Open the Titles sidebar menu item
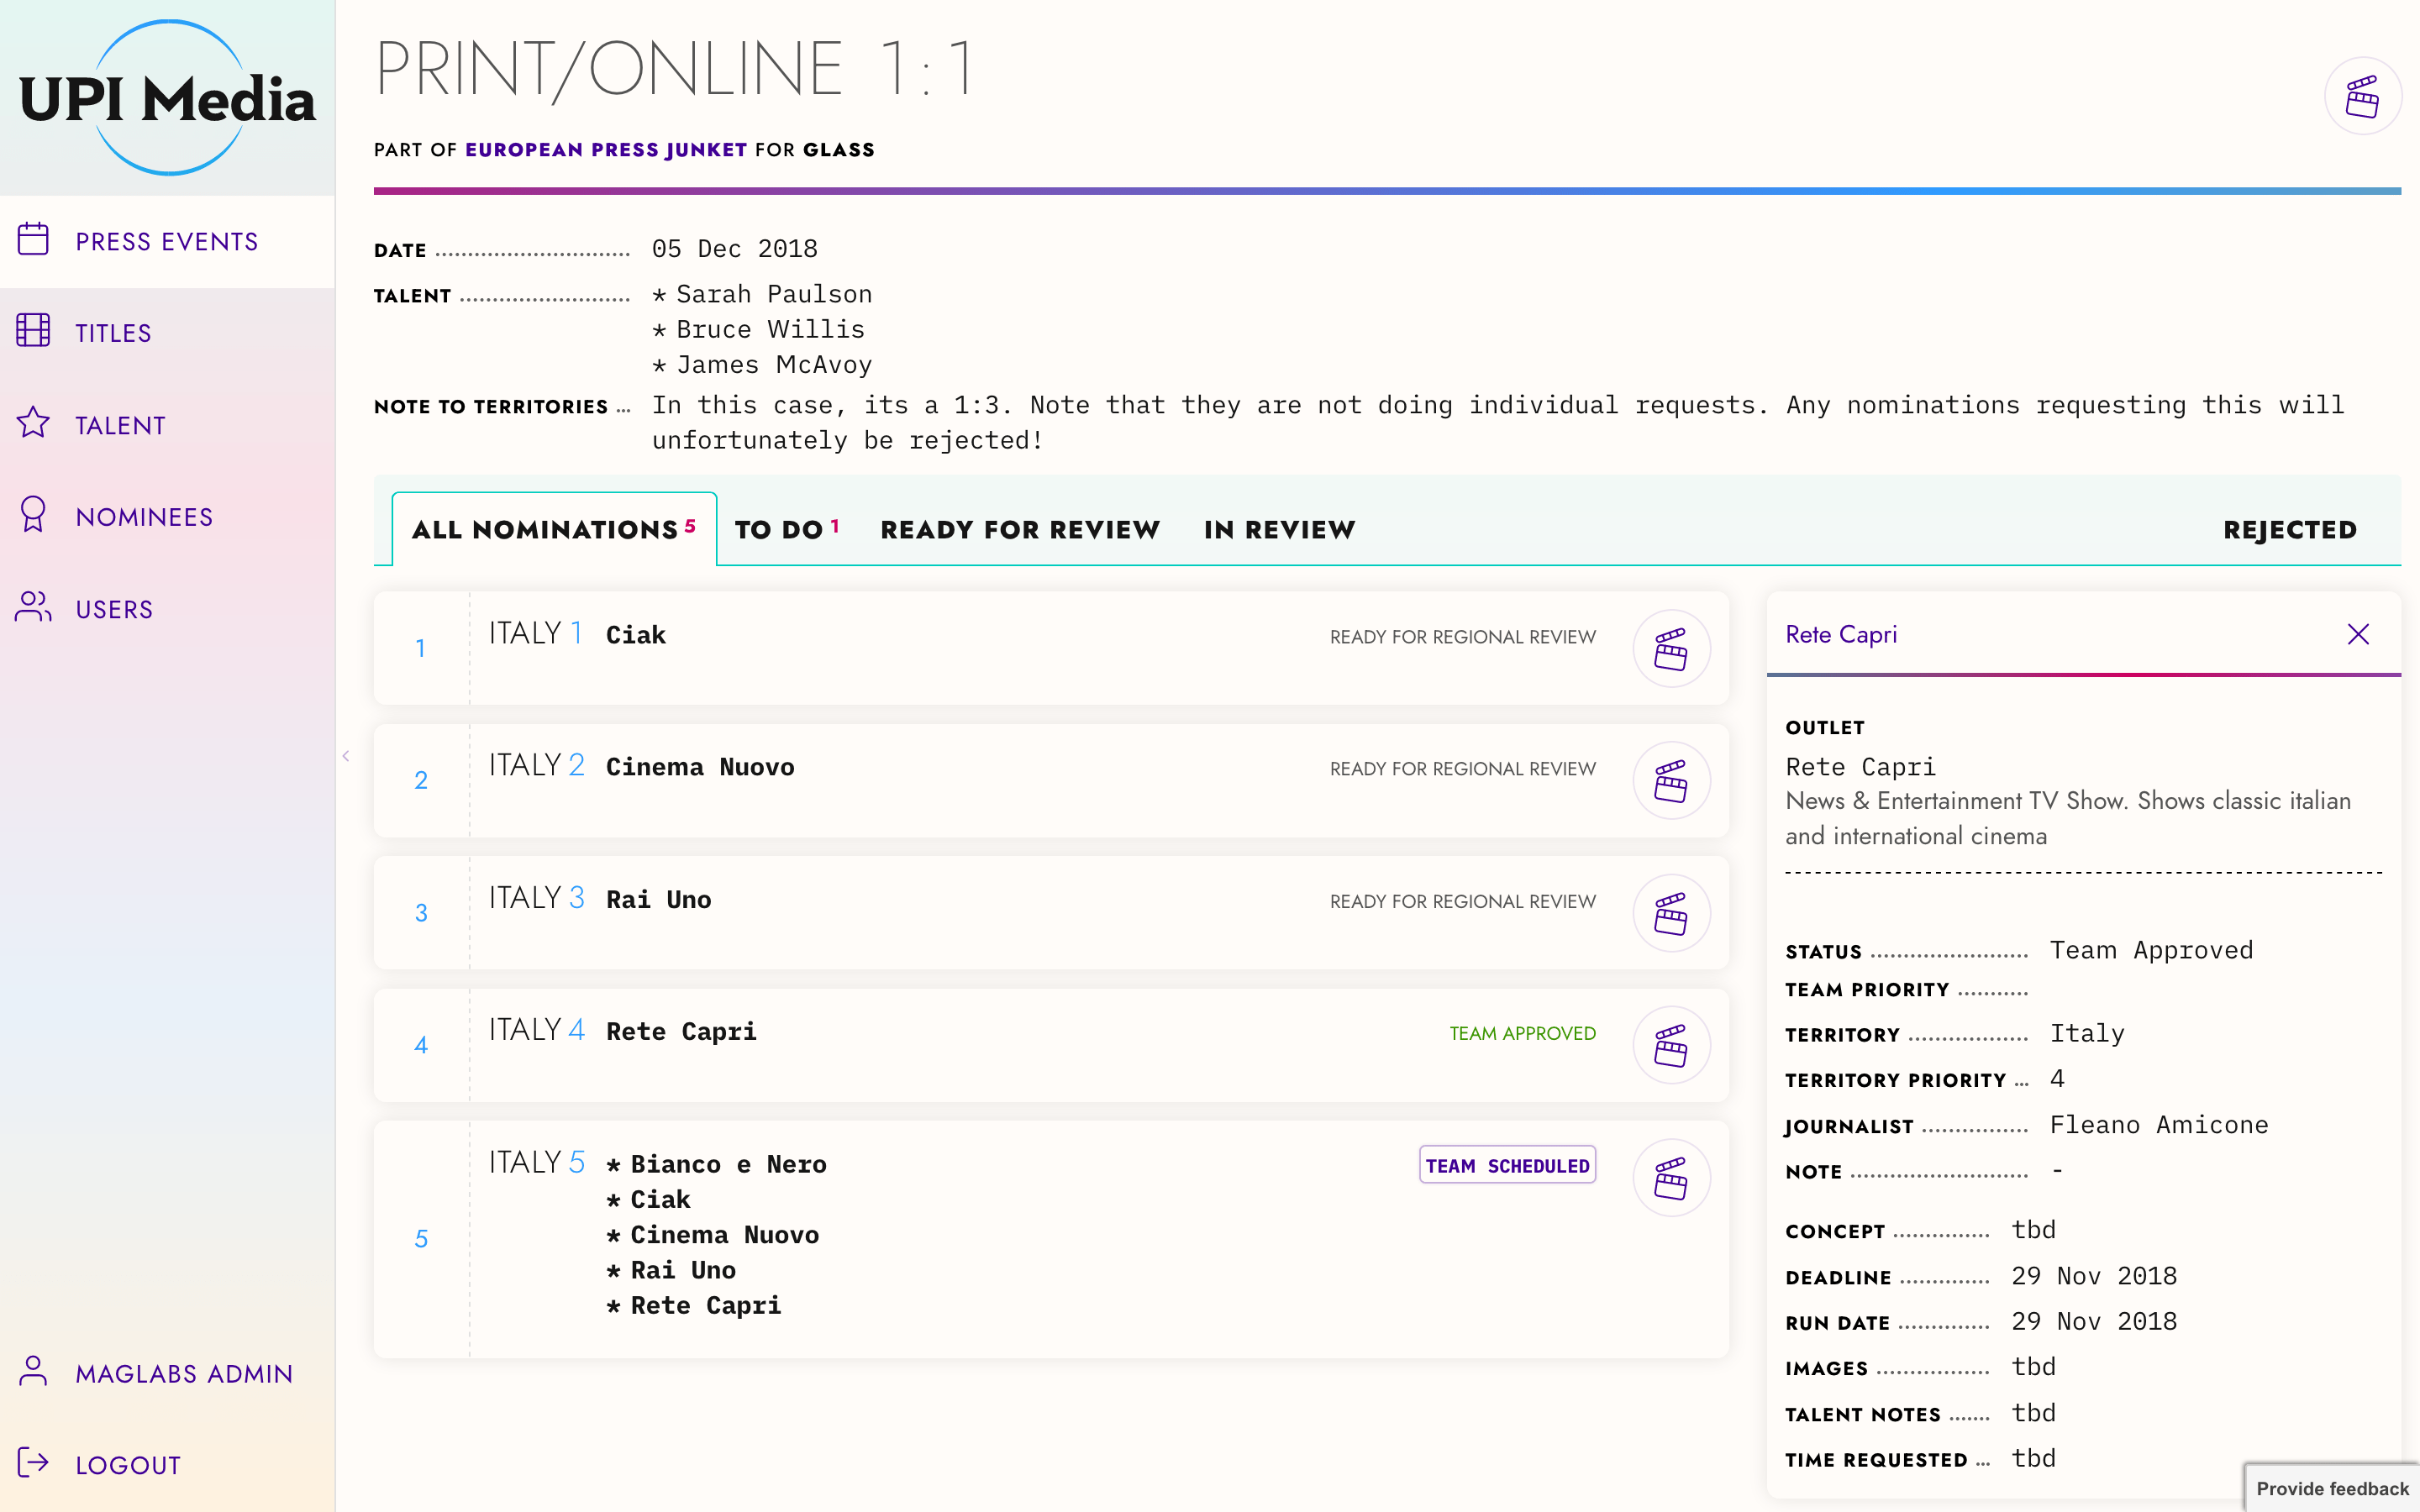This screenshot has height=1512, width=2420. (x=167, y=333)
